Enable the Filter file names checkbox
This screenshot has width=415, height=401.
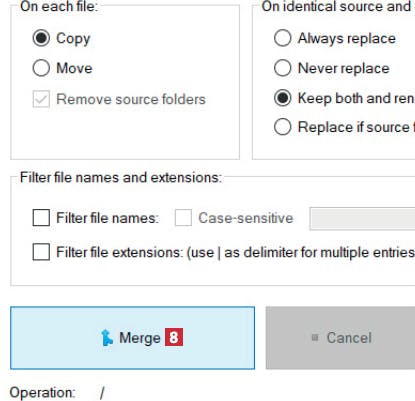[41, 218]
